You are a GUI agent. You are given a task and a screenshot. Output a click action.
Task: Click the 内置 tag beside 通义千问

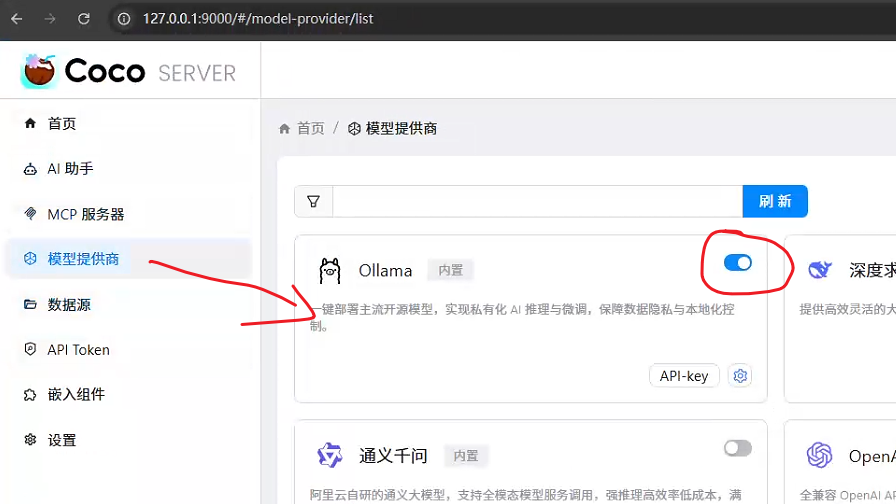click(466, 456)
